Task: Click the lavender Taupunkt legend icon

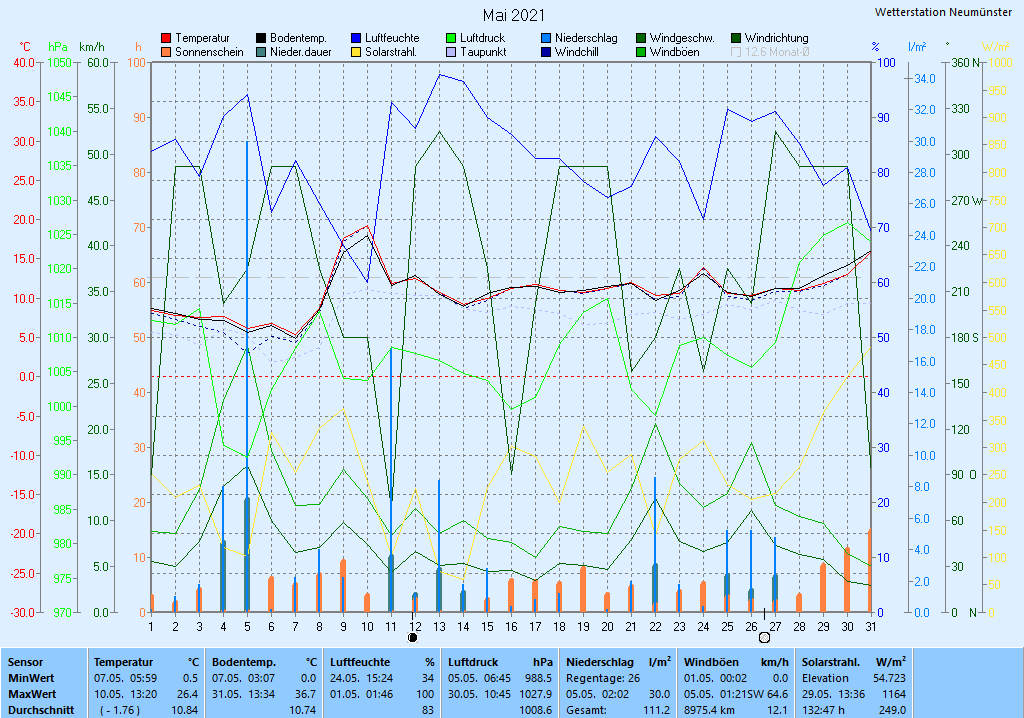Action: click(451, 52)
